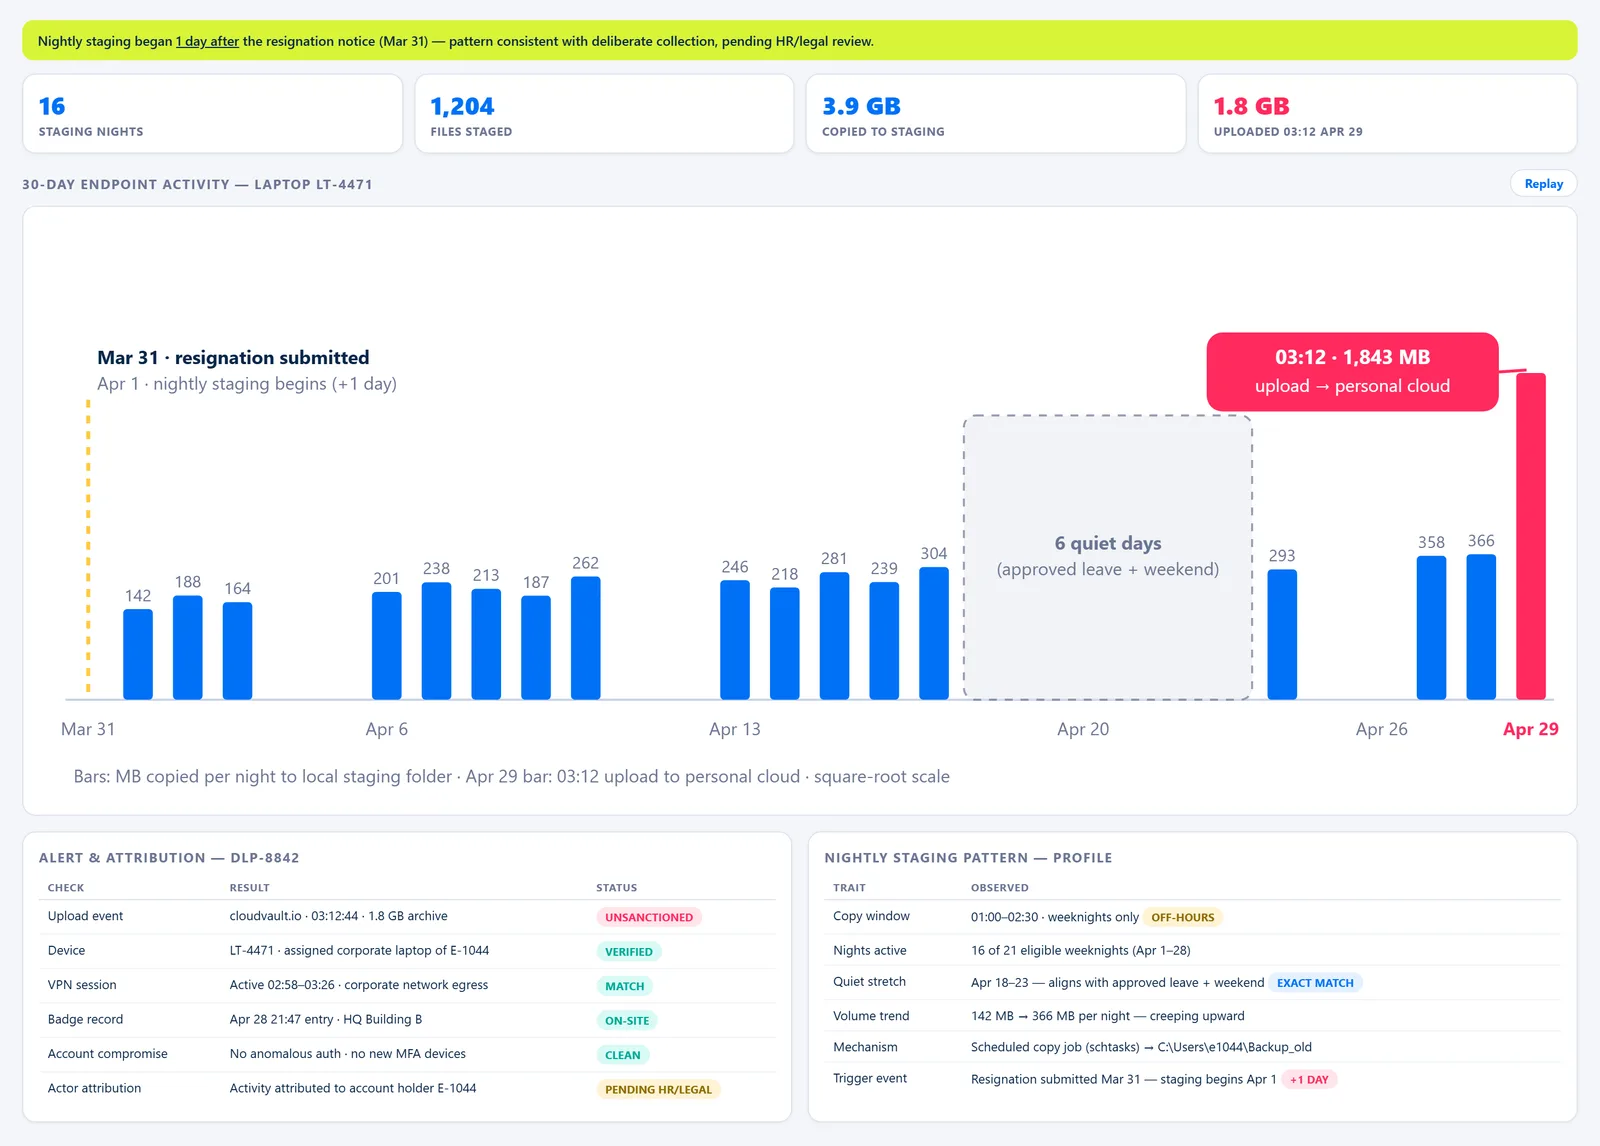Image resolution: width=1600 pixels, height=1146 pixels.
Task: Click the Replay button
Action: click(1543, 184)
